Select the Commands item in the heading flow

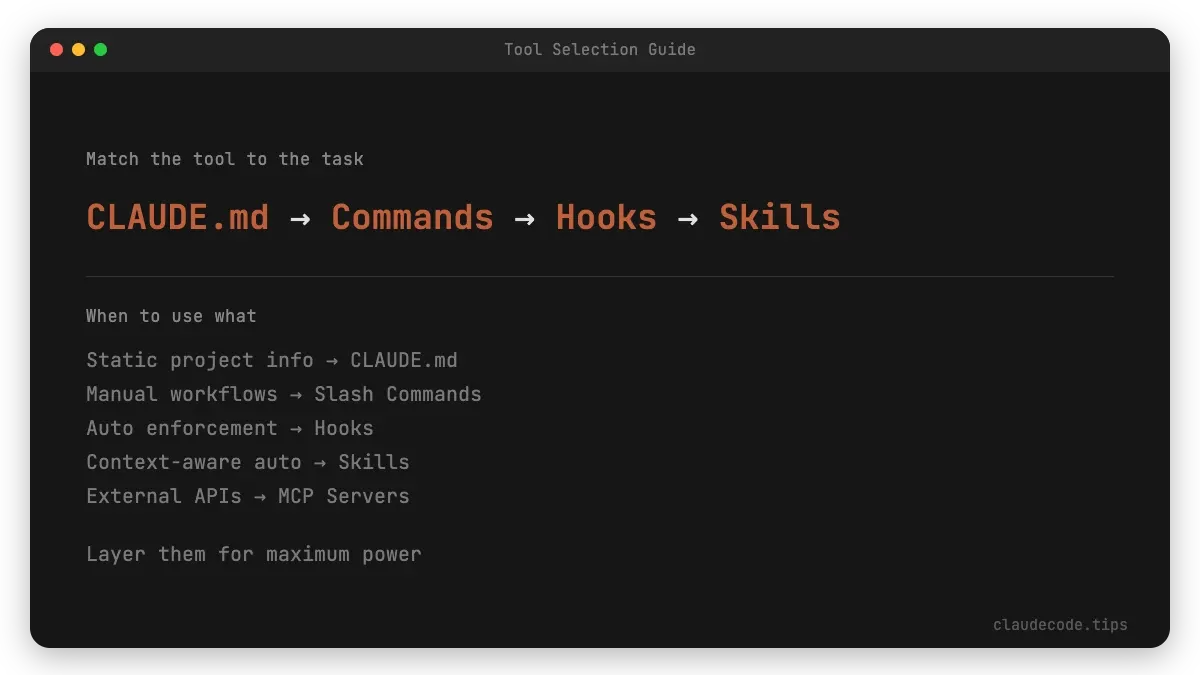[412, 217]
